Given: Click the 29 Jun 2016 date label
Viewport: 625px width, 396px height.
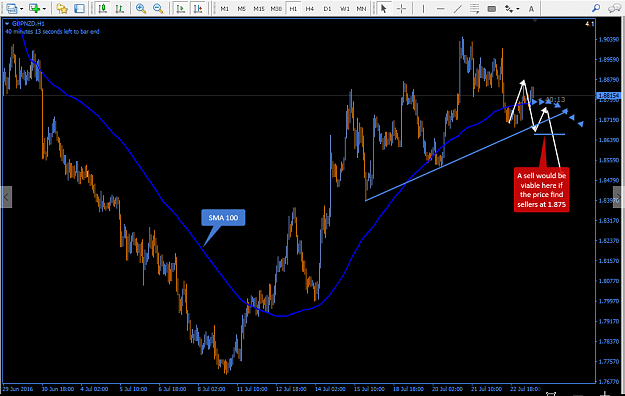Looking at the screenshot, I should coord(18,389).
